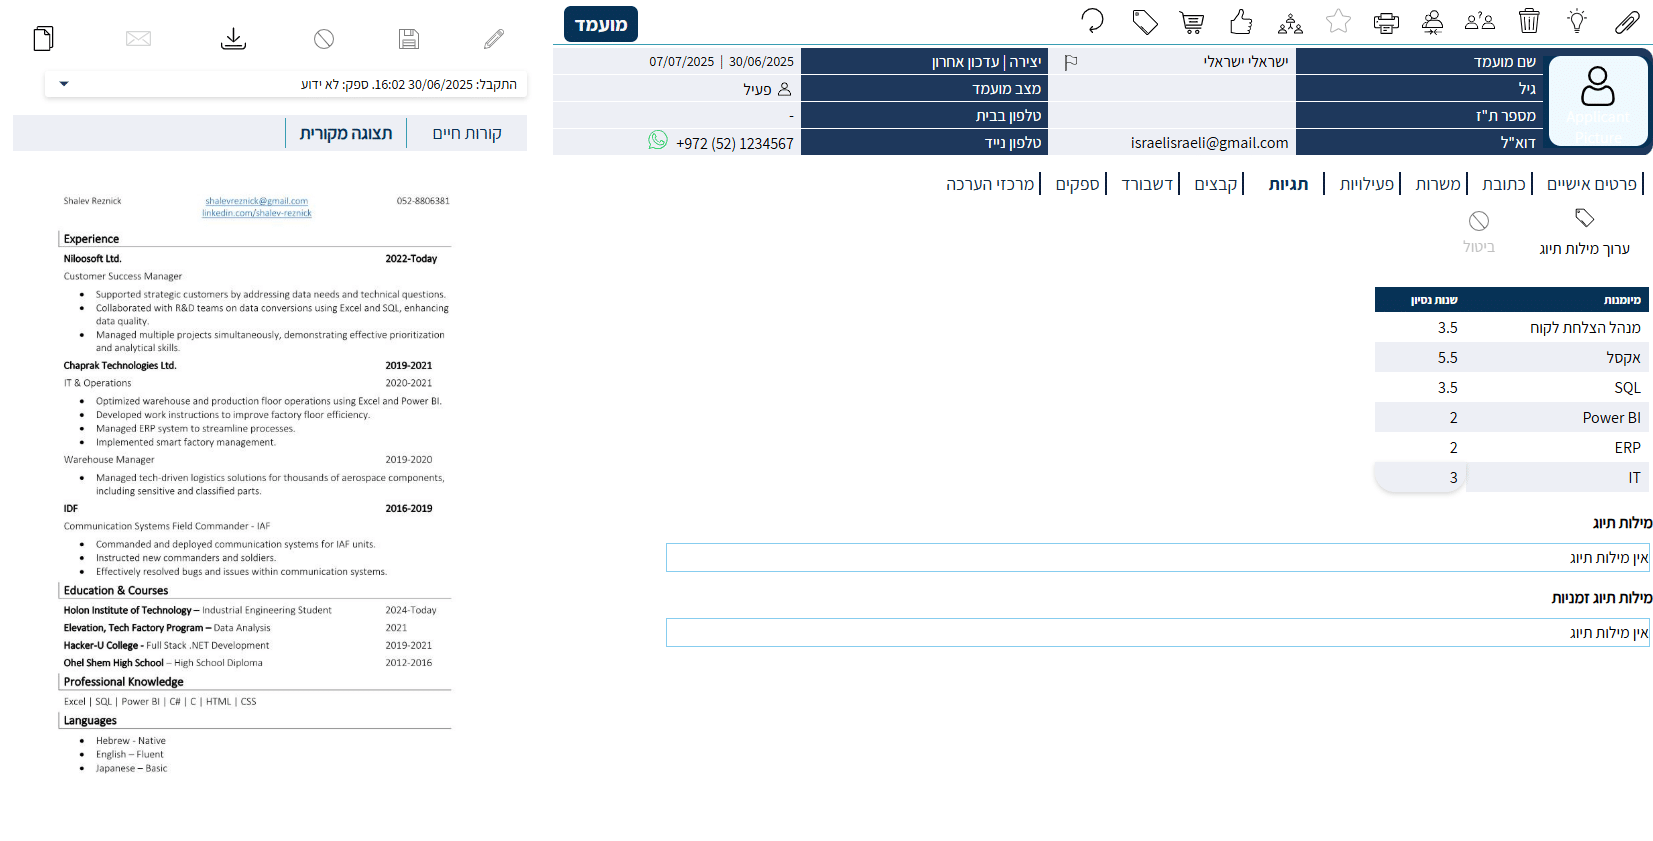Click the thumbs up icon

tap(1241, 22)
